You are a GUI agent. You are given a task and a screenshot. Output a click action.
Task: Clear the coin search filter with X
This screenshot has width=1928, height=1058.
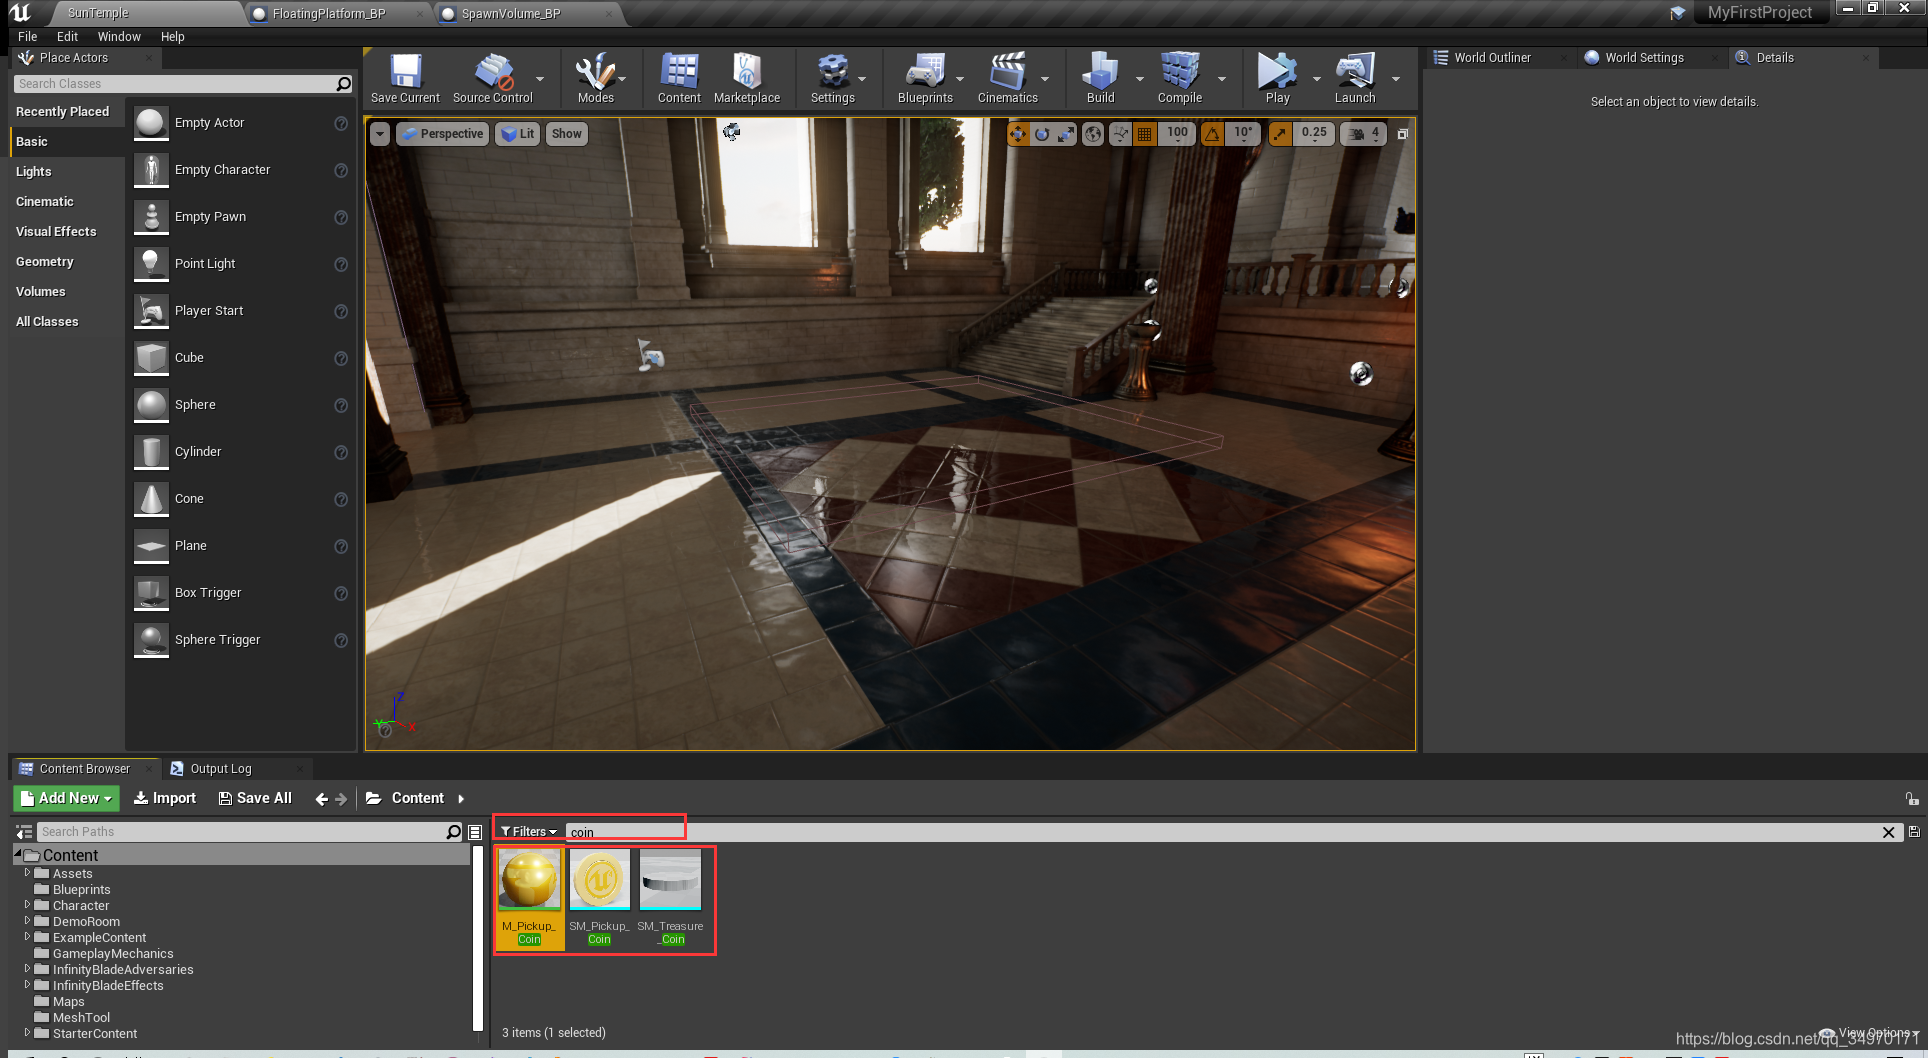click(x=1888, y=832)
